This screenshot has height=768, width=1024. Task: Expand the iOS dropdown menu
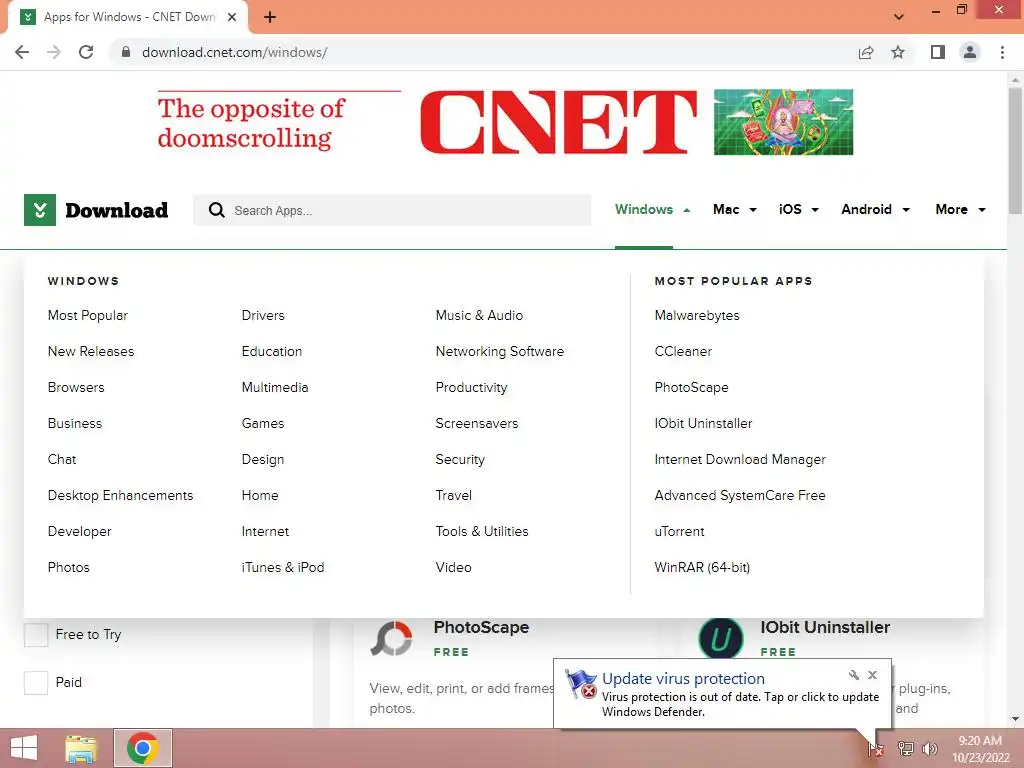799,210
